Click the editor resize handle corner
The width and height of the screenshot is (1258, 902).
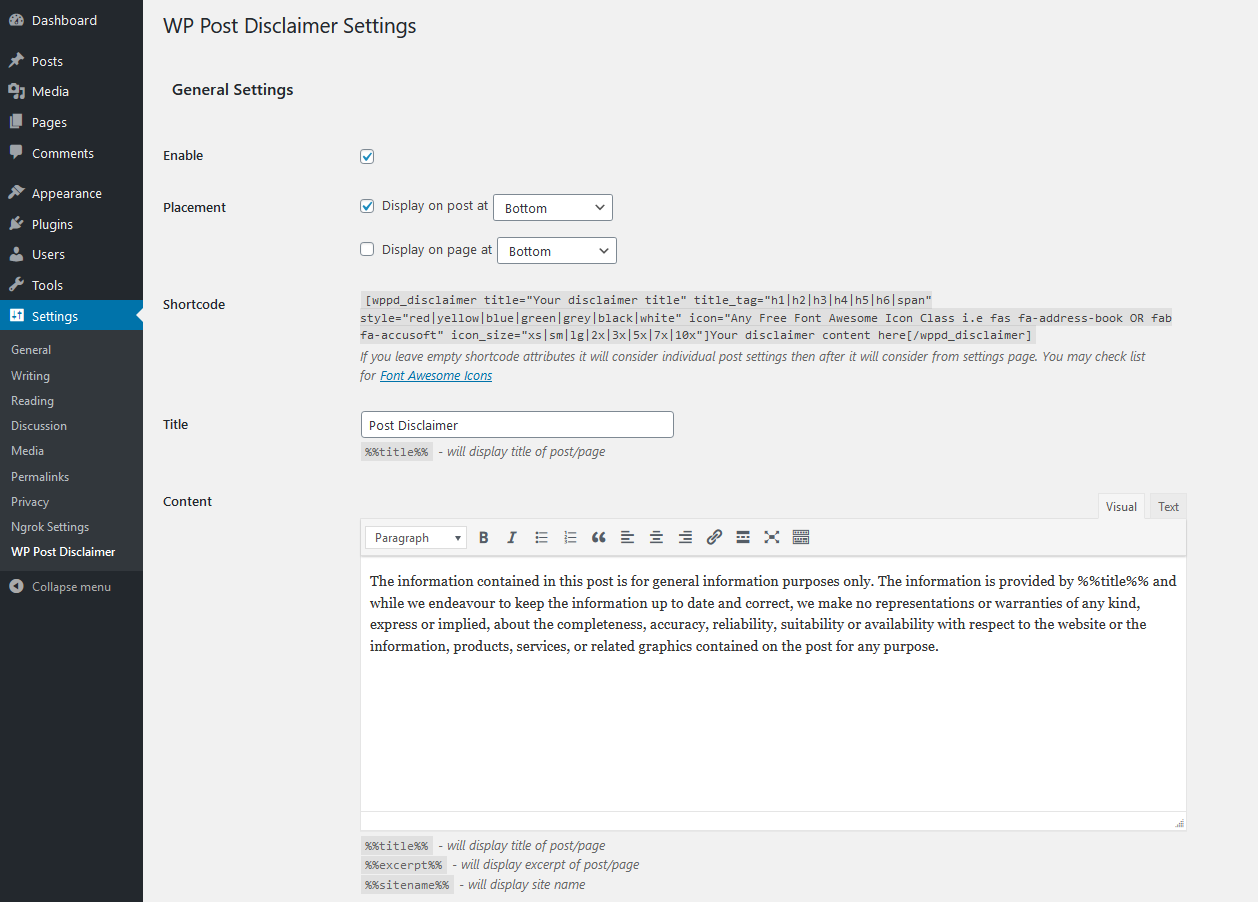point(1180,823)
